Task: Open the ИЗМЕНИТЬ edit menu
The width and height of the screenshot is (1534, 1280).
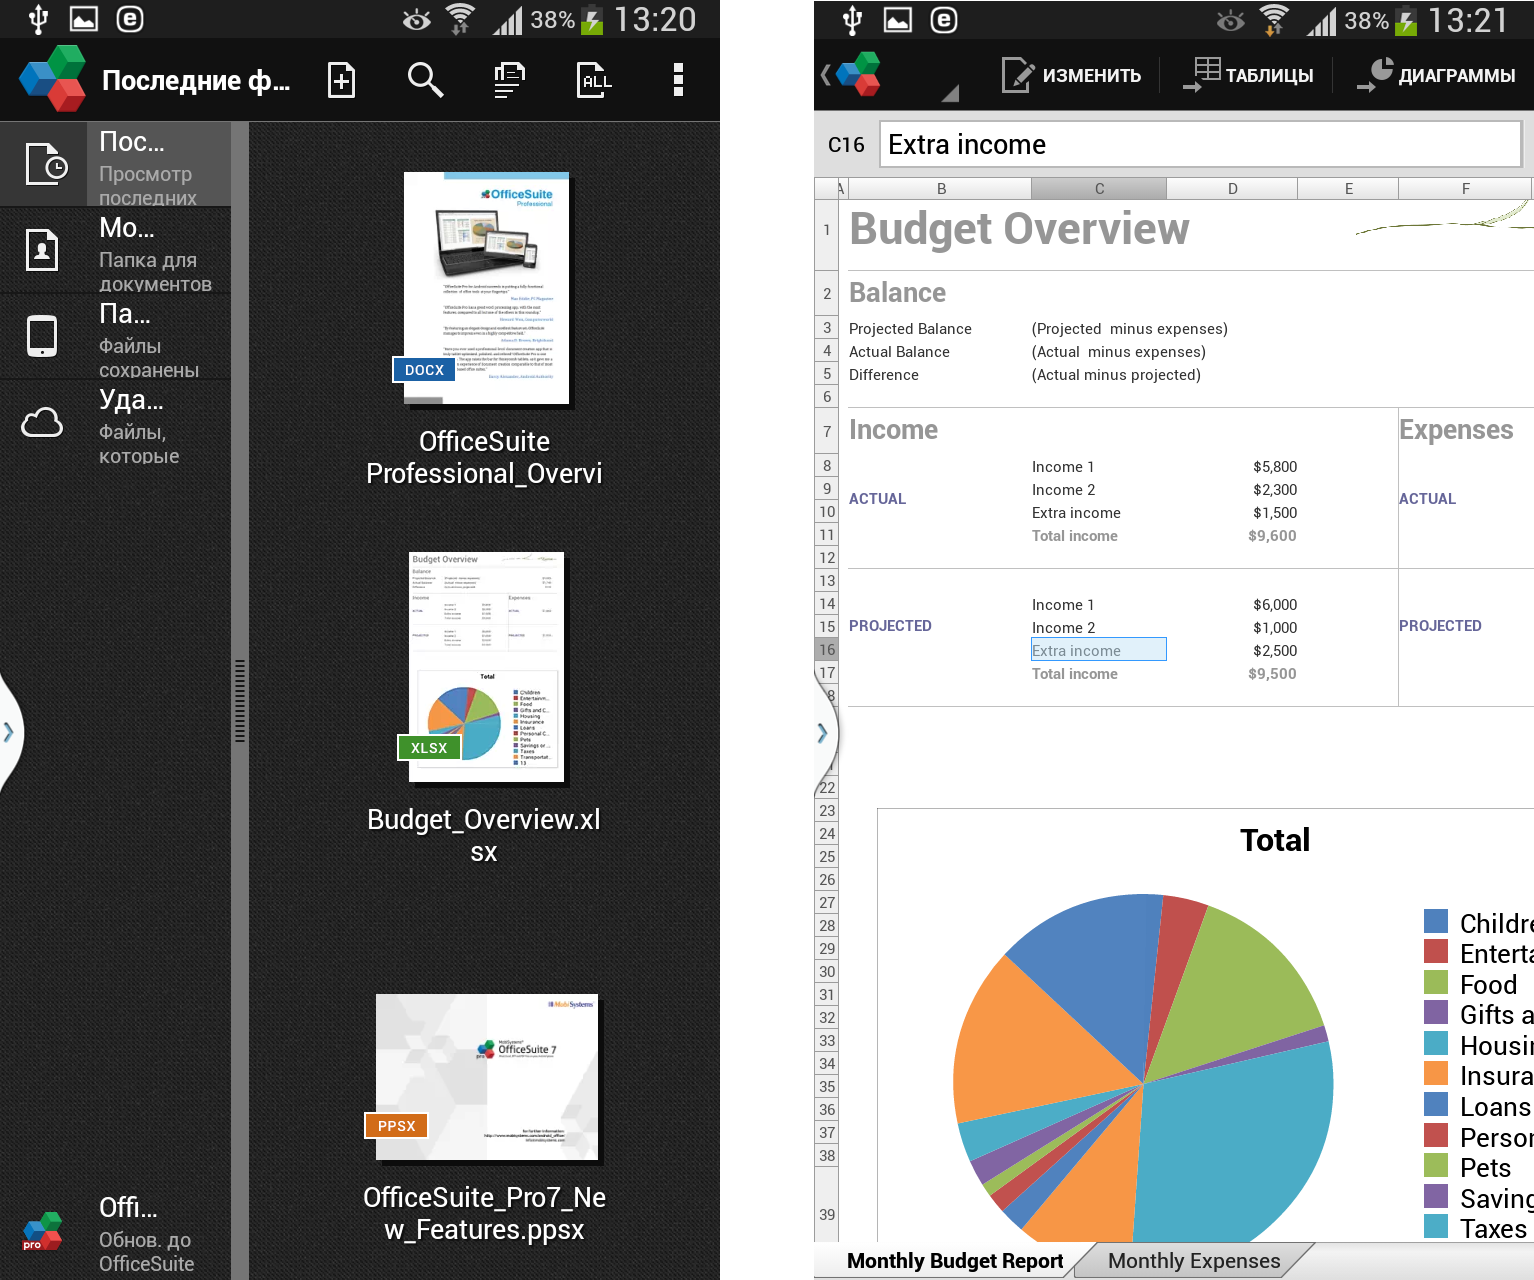Action: coord(1071,75)
